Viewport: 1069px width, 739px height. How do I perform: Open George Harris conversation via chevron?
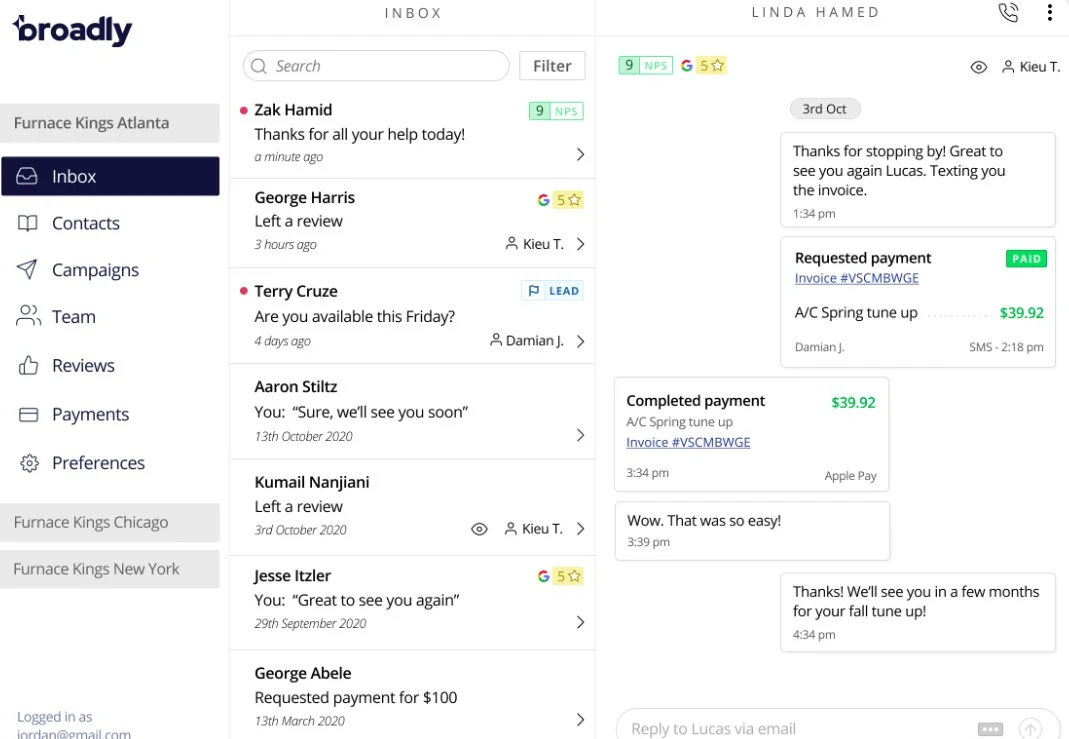(580, 244)
